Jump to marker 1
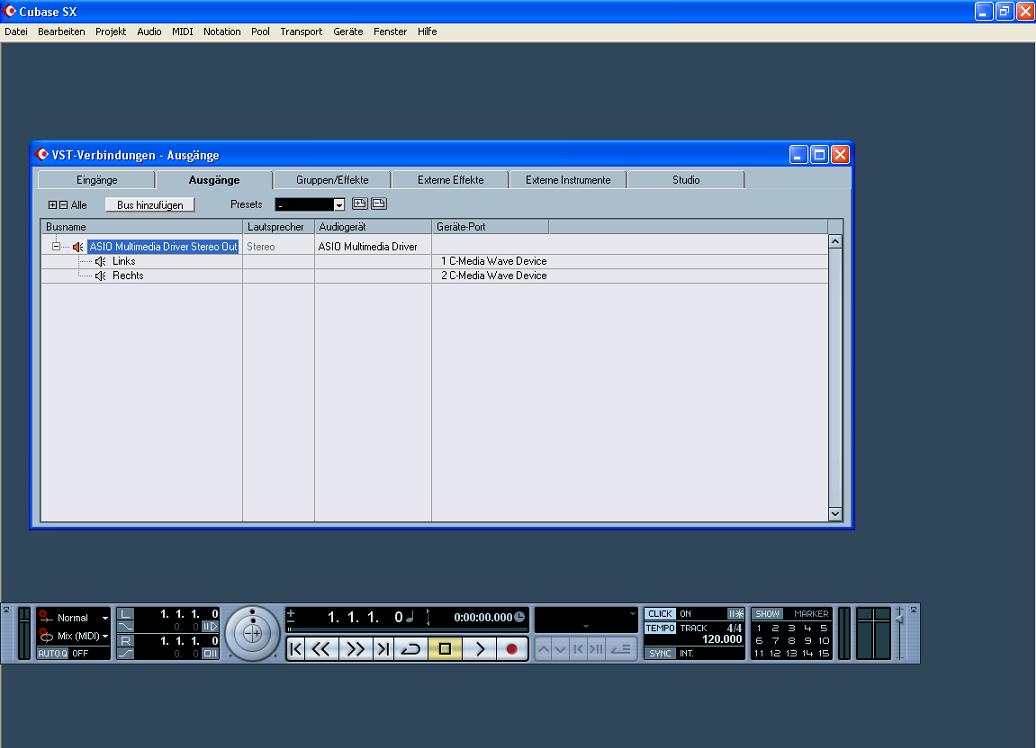The image size is (1036, 748). pyautogui.click(x=759, y=628)
